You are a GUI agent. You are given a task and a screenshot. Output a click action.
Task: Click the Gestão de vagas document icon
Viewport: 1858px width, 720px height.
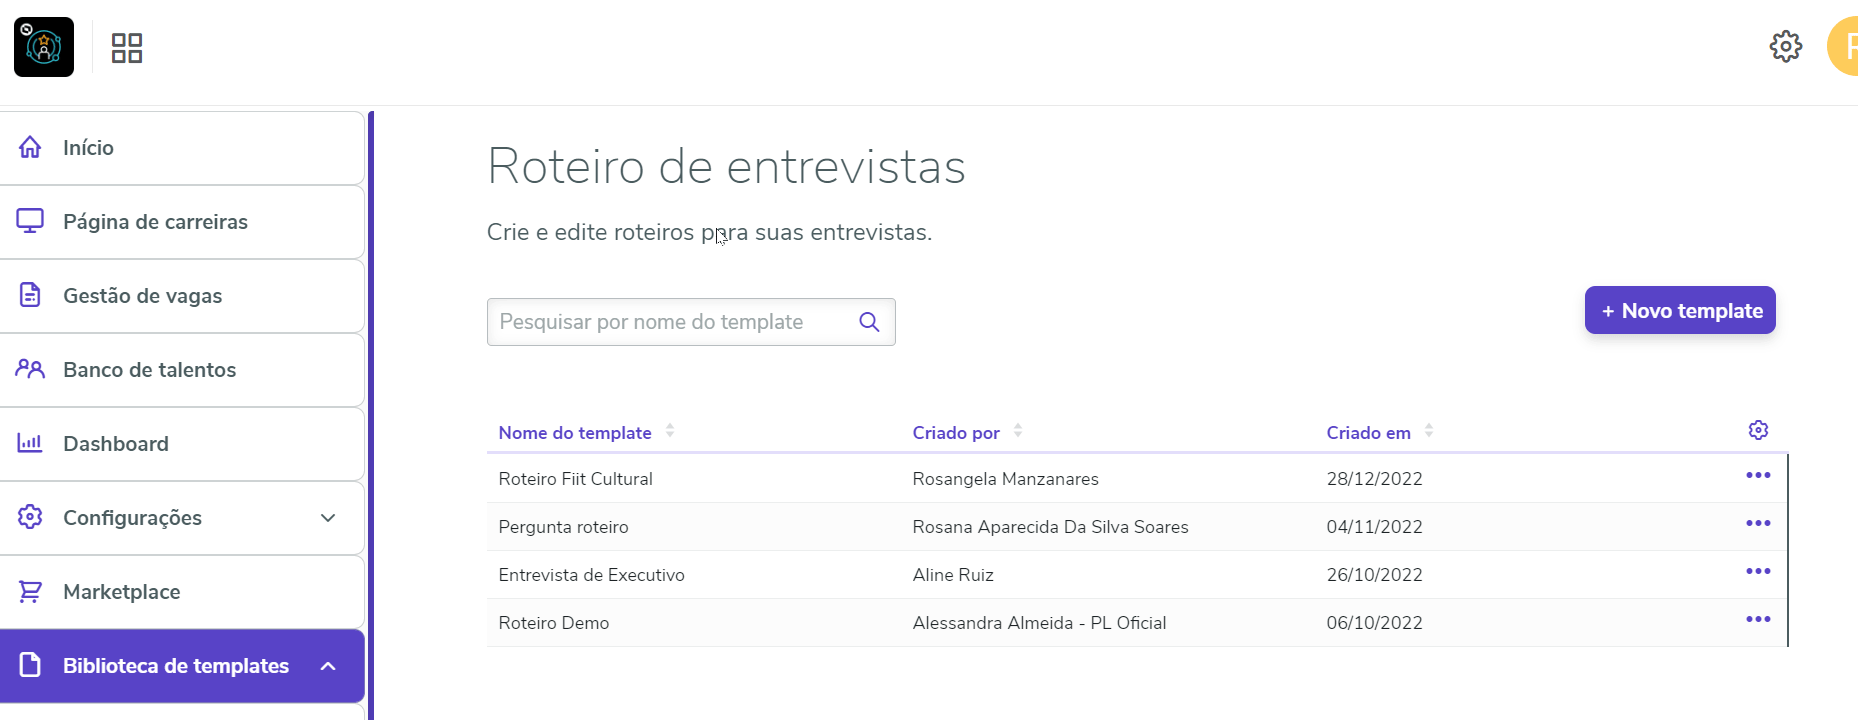(x=30, y=295)
